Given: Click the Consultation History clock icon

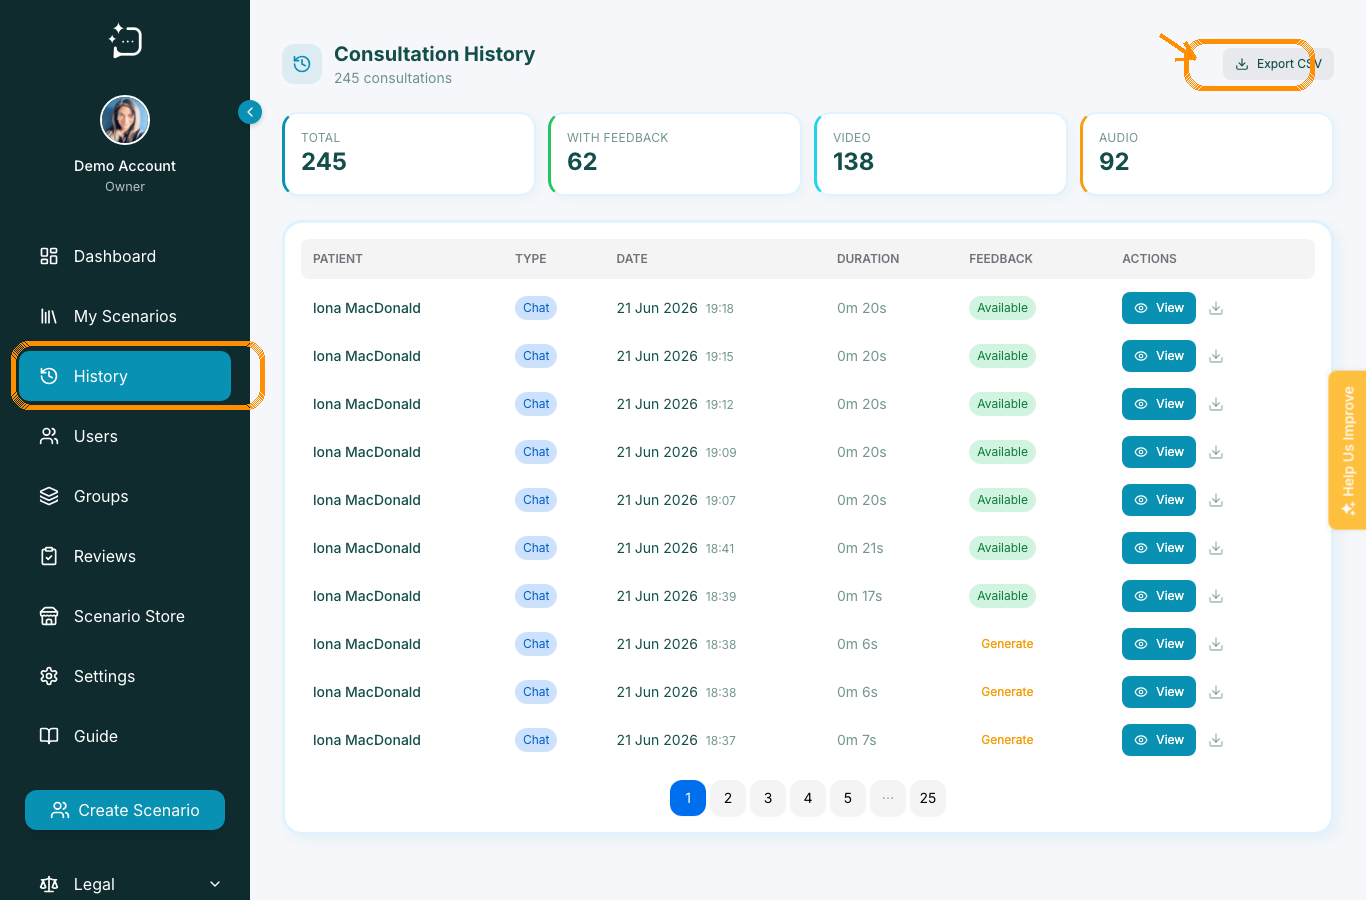Looking at the screenshot, I should coord(302,64).
